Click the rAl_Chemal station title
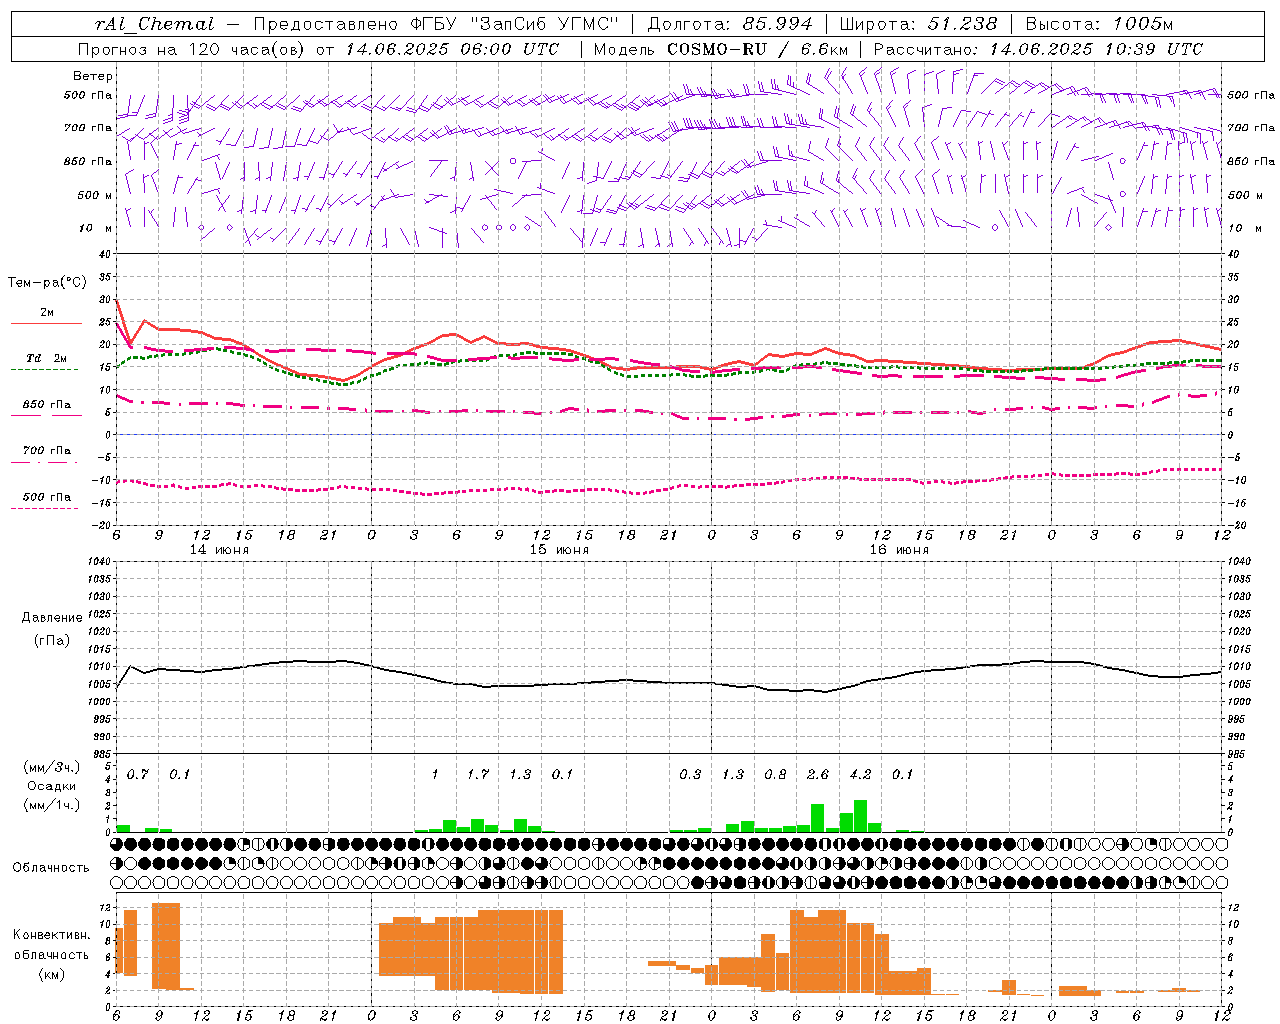This screenshot has height=1024, width=1280. click(156, 24)
